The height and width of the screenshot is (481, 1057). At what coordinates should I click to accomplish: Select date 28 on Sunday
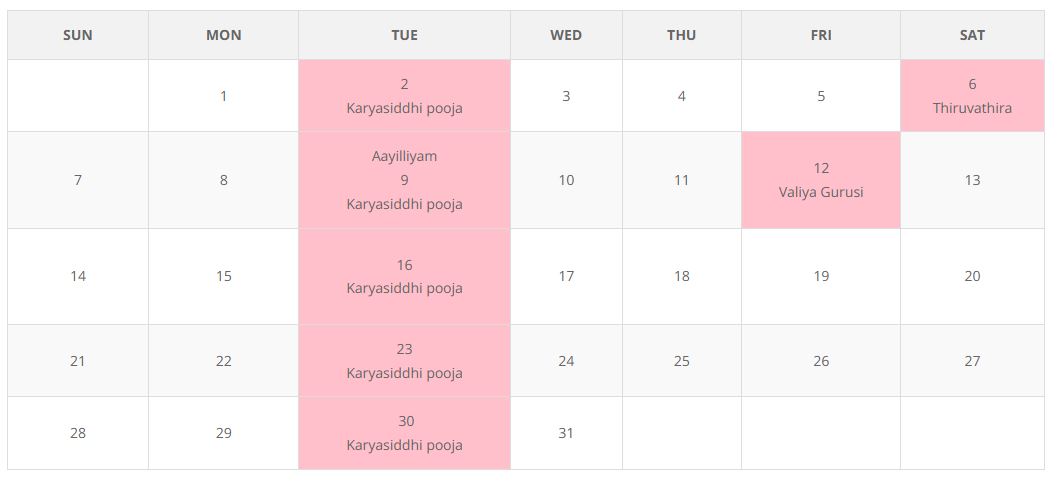[x=78, y=433]
